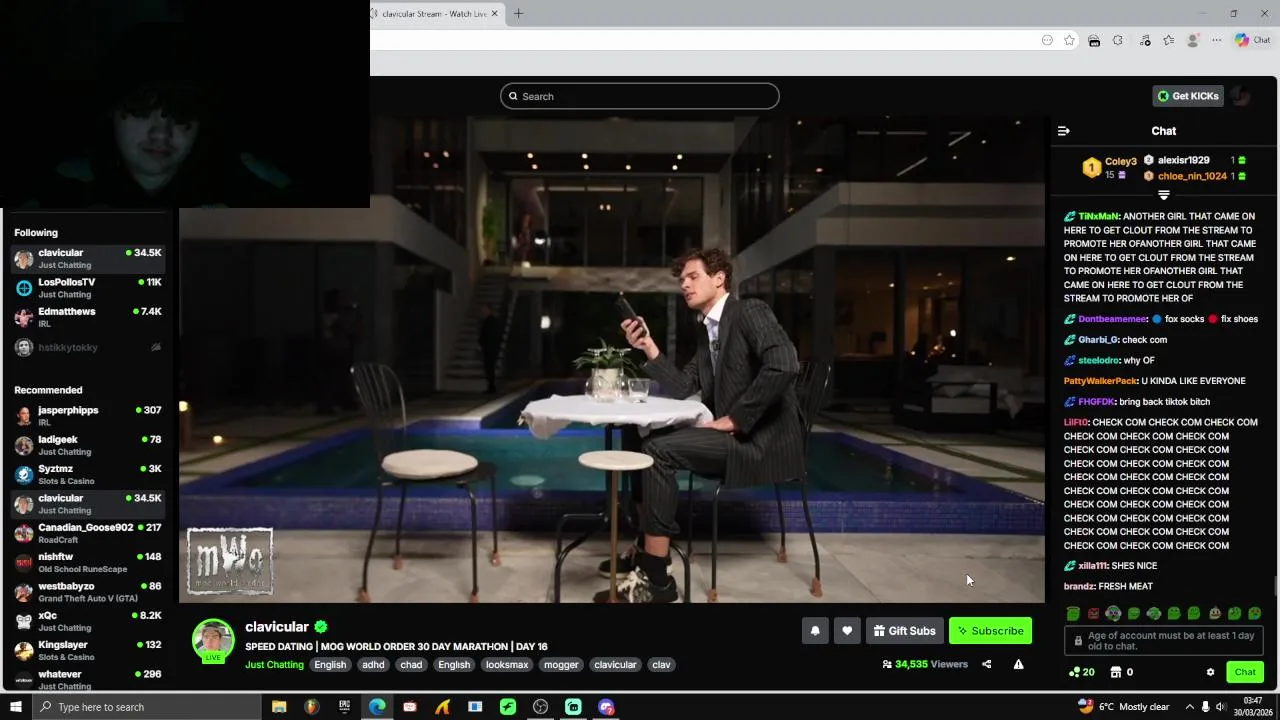Click the heart follow icon
The width and height of the screenshot is (1280, 720).
click(x=847, y=631)
